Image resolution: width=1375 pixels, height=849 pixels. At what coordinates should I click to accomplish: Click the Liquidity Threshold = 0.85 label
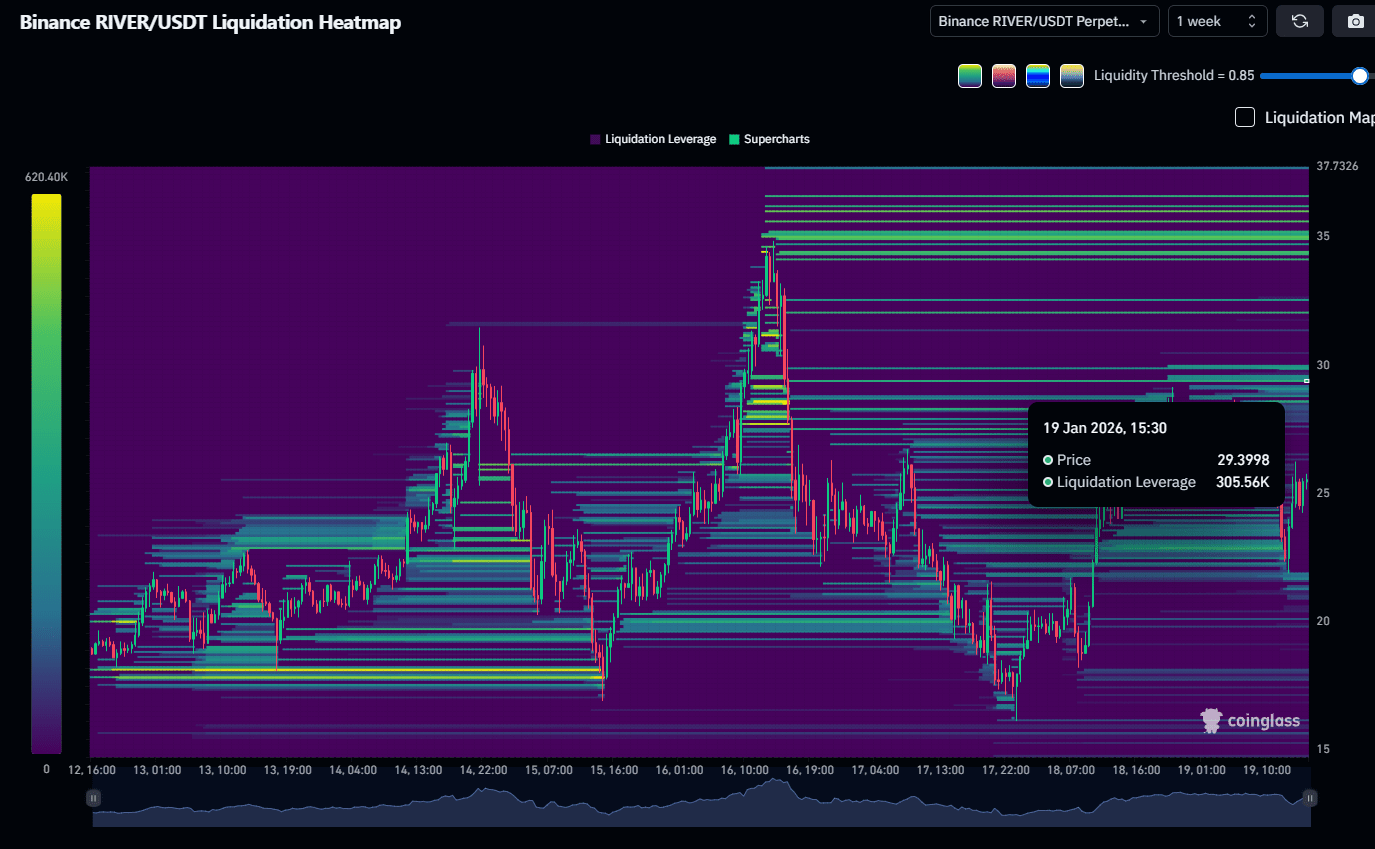tap(1174, 76)
